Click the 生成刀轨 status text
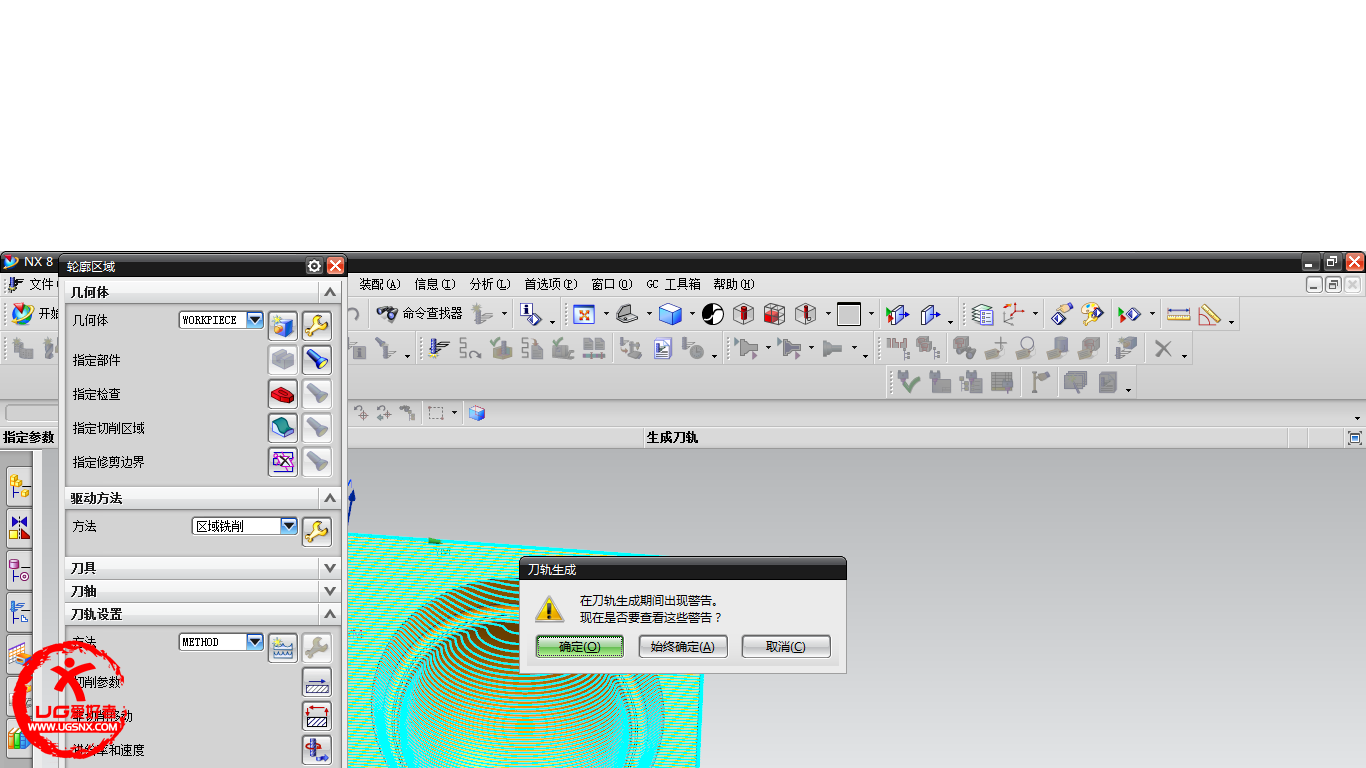Image resolution: width=1366 pixels, height=768 pixels. [x=672, y=438]
